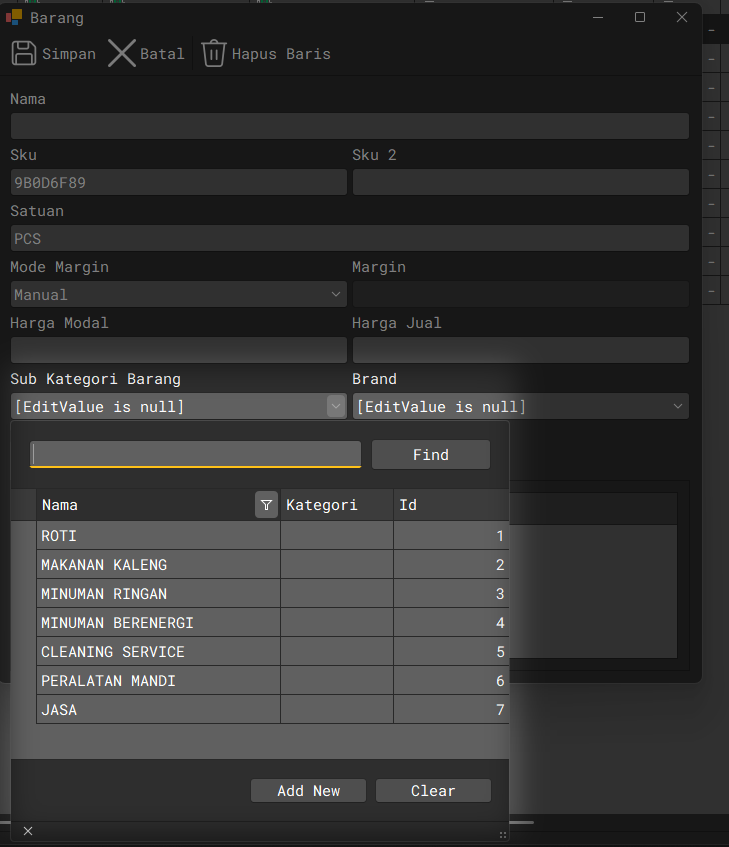The width and height of the screenshot is (729, 847).
Task: Click the Simpan save icon
Action: pos(23,53)
